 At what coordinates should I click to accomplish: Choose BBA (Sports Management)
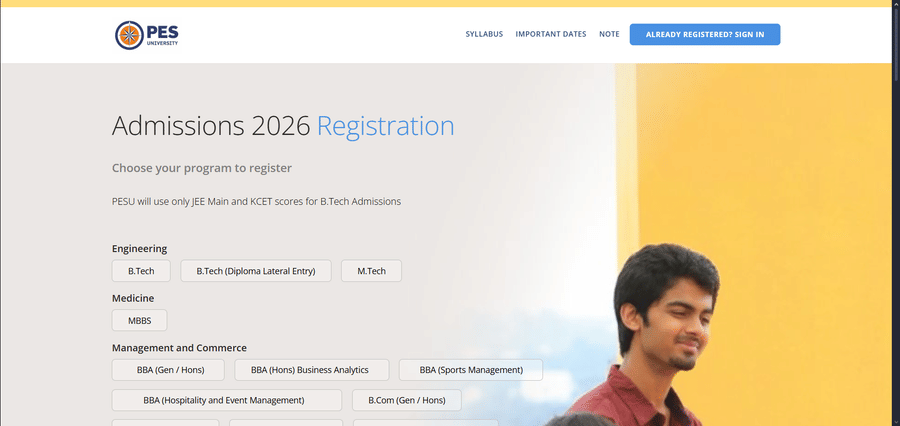pos(471,370)
